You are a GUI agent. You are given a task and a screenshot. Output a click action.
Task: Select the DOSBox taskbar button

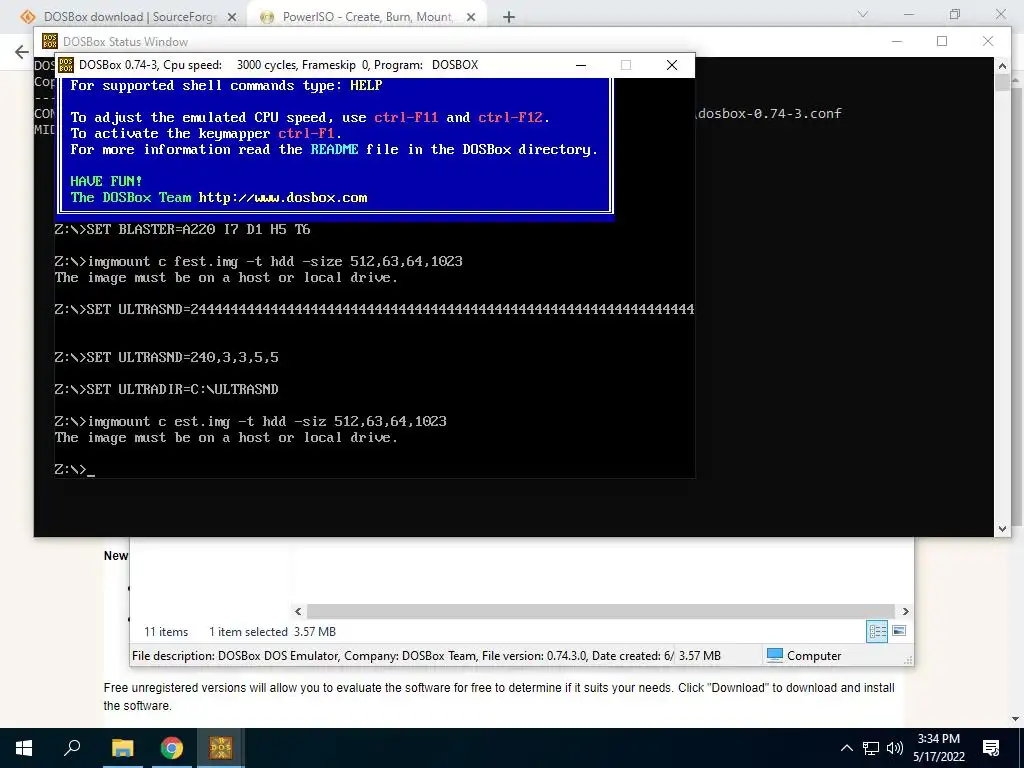click(221, 748)
